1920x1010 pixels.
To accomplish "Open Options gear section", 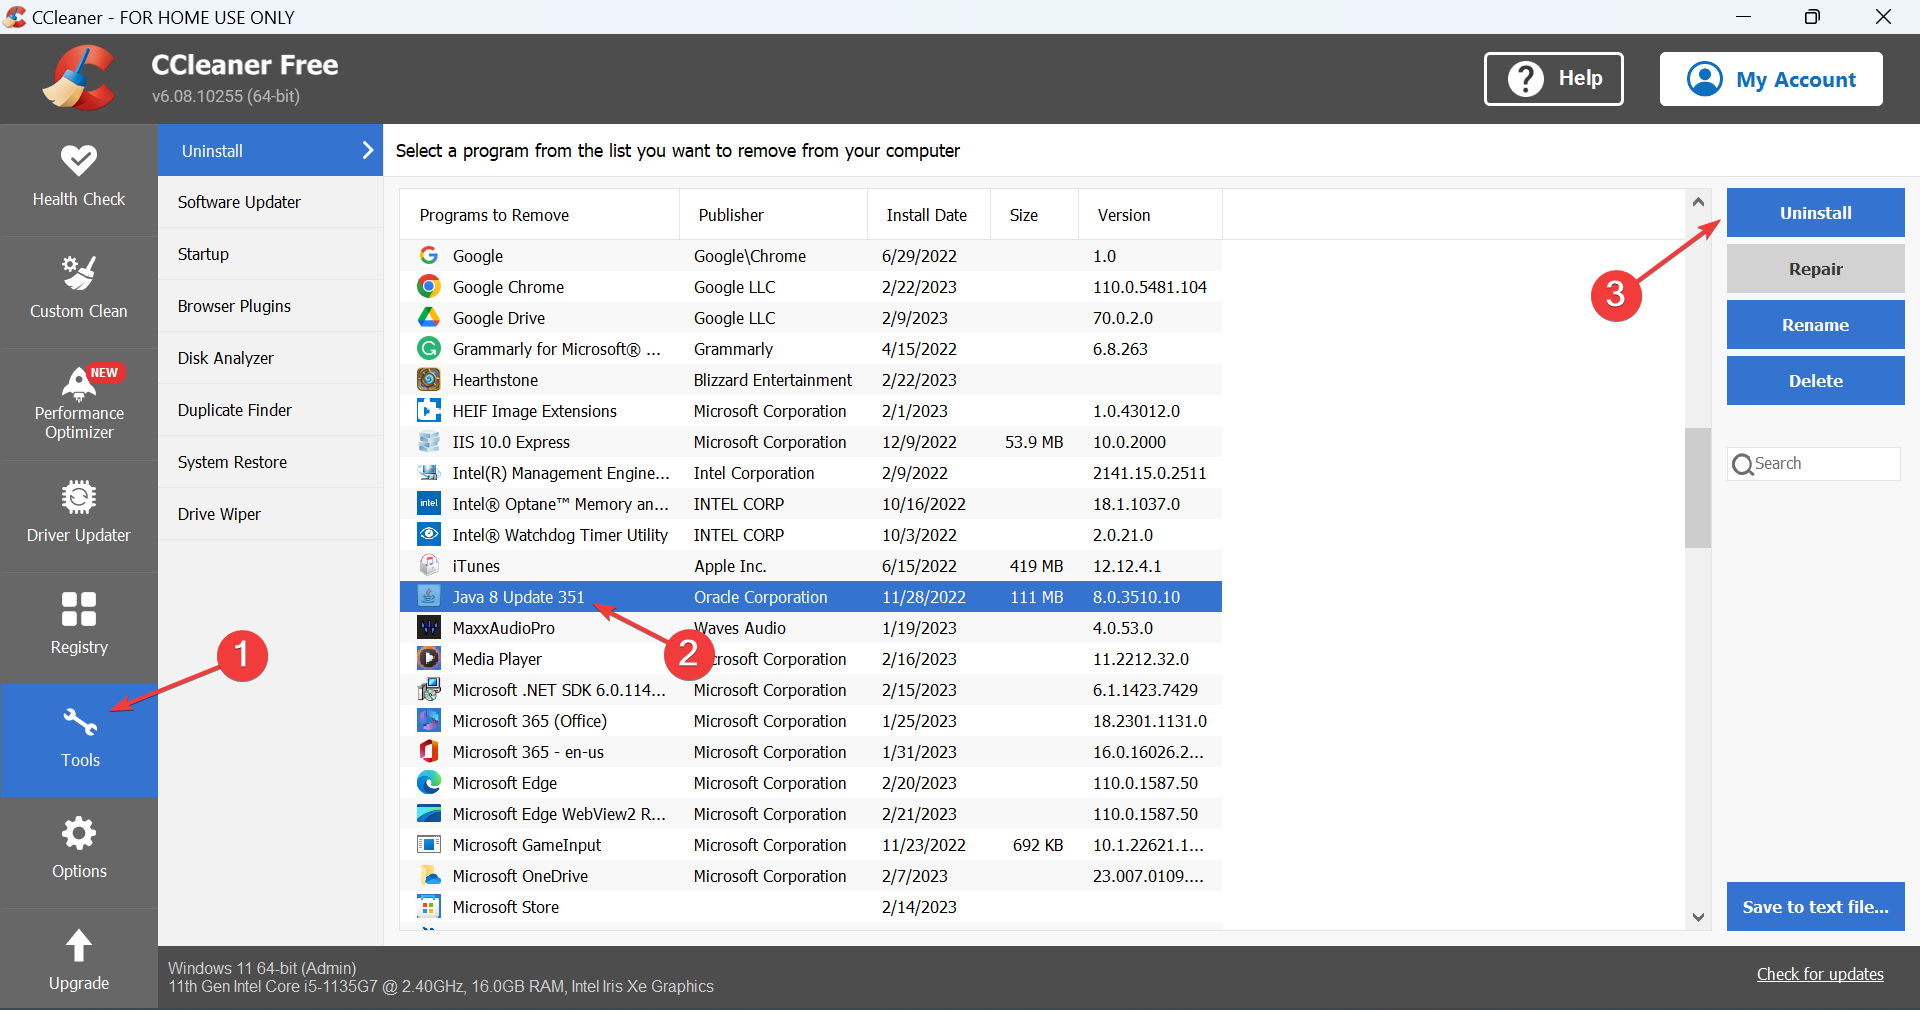I will click(x=78, y=852).
